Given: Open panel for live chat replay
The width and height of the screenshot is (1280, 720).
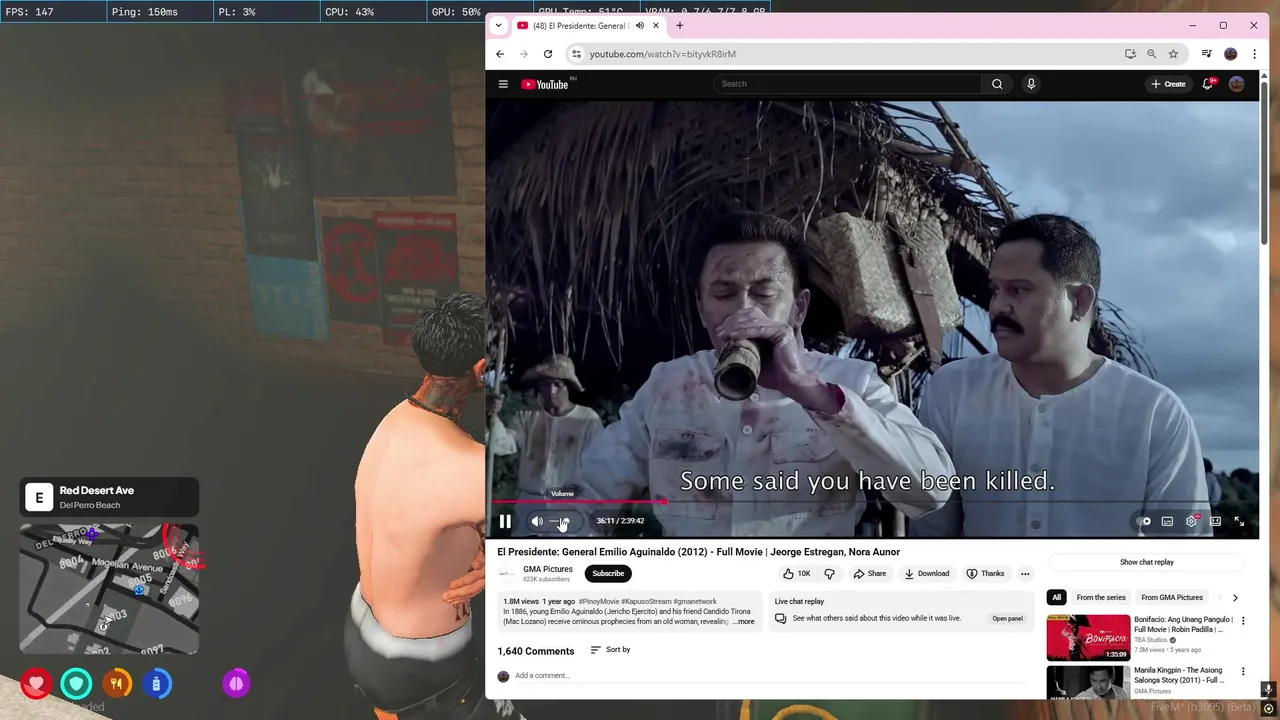Looking at the screenshot, I should pos(1007,619).
